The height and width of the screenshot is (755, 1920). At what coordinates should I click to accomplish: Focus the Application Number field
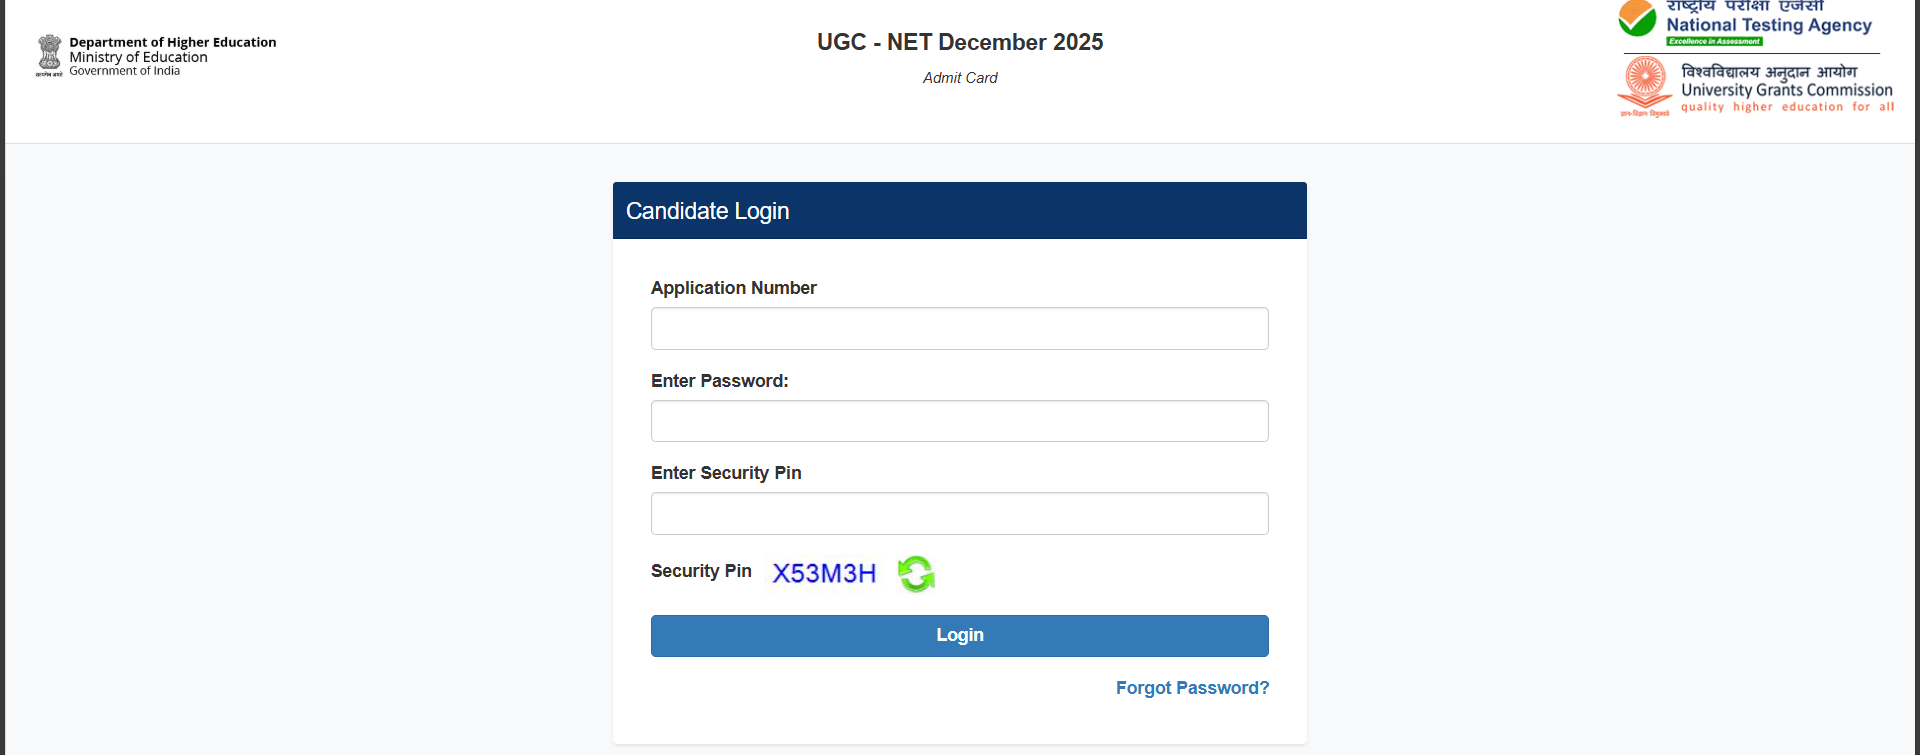[959, 329]
